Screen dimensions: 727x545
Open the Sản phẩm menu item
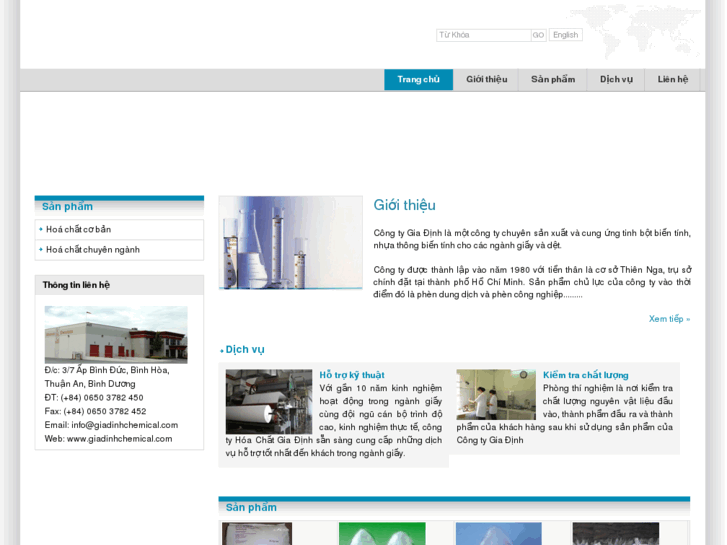click(553, 79)
